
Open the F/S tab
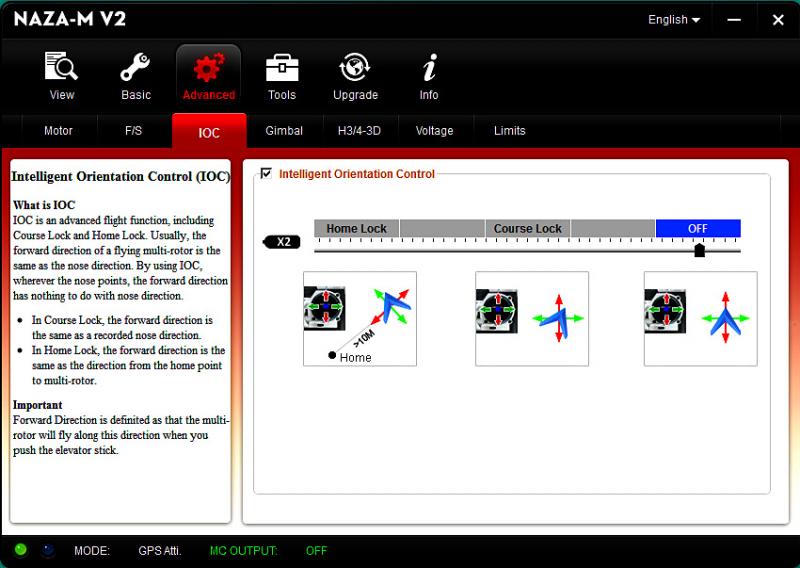pos(134,131)
